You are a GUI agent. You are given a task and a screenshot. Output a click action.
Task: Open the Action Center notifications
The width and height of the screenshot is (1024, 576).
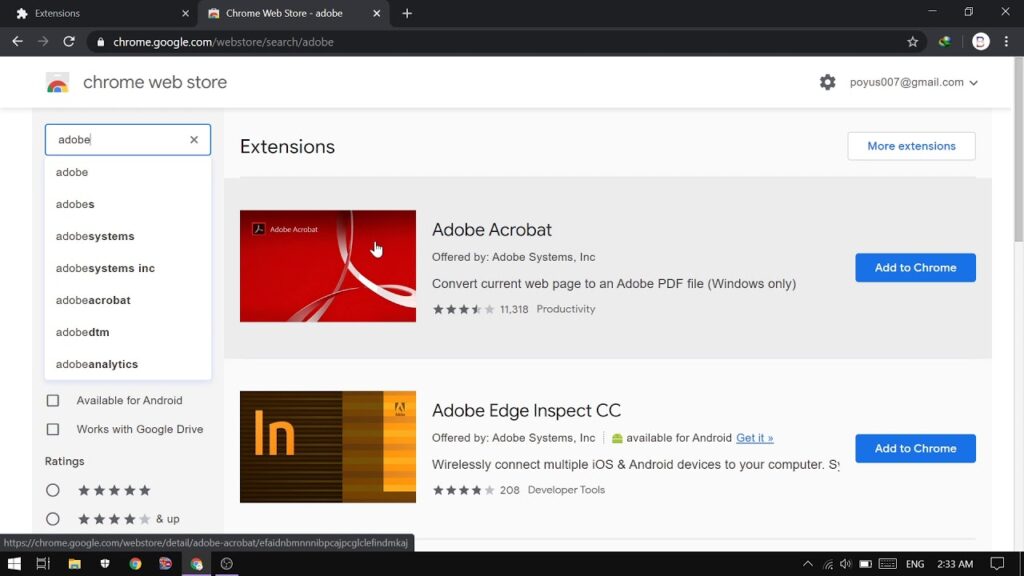(x=997, y=564)
